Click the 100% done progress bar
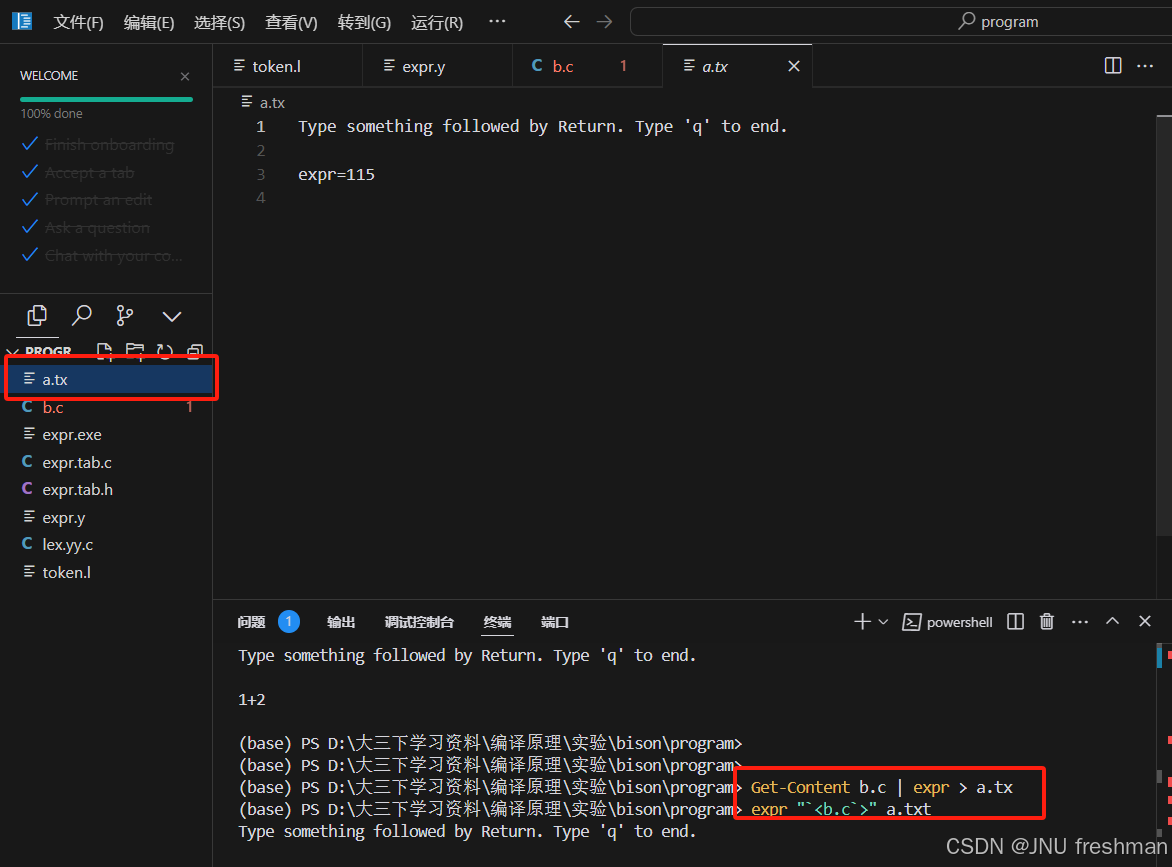The height and width of the screenshot is (867, 1172). coord(106,99)
